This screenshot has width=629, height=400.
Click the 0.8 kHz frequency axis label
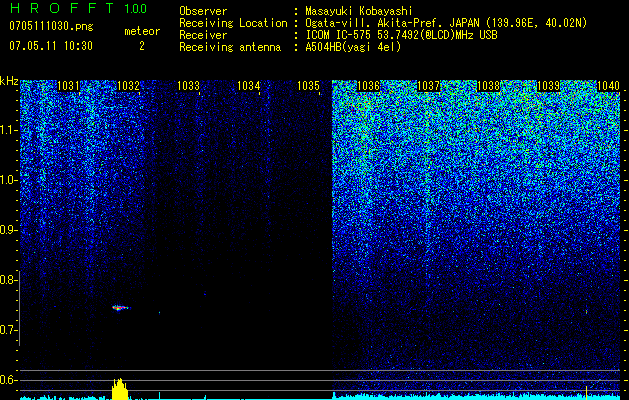pyautogui.click(x=8, y=280)
